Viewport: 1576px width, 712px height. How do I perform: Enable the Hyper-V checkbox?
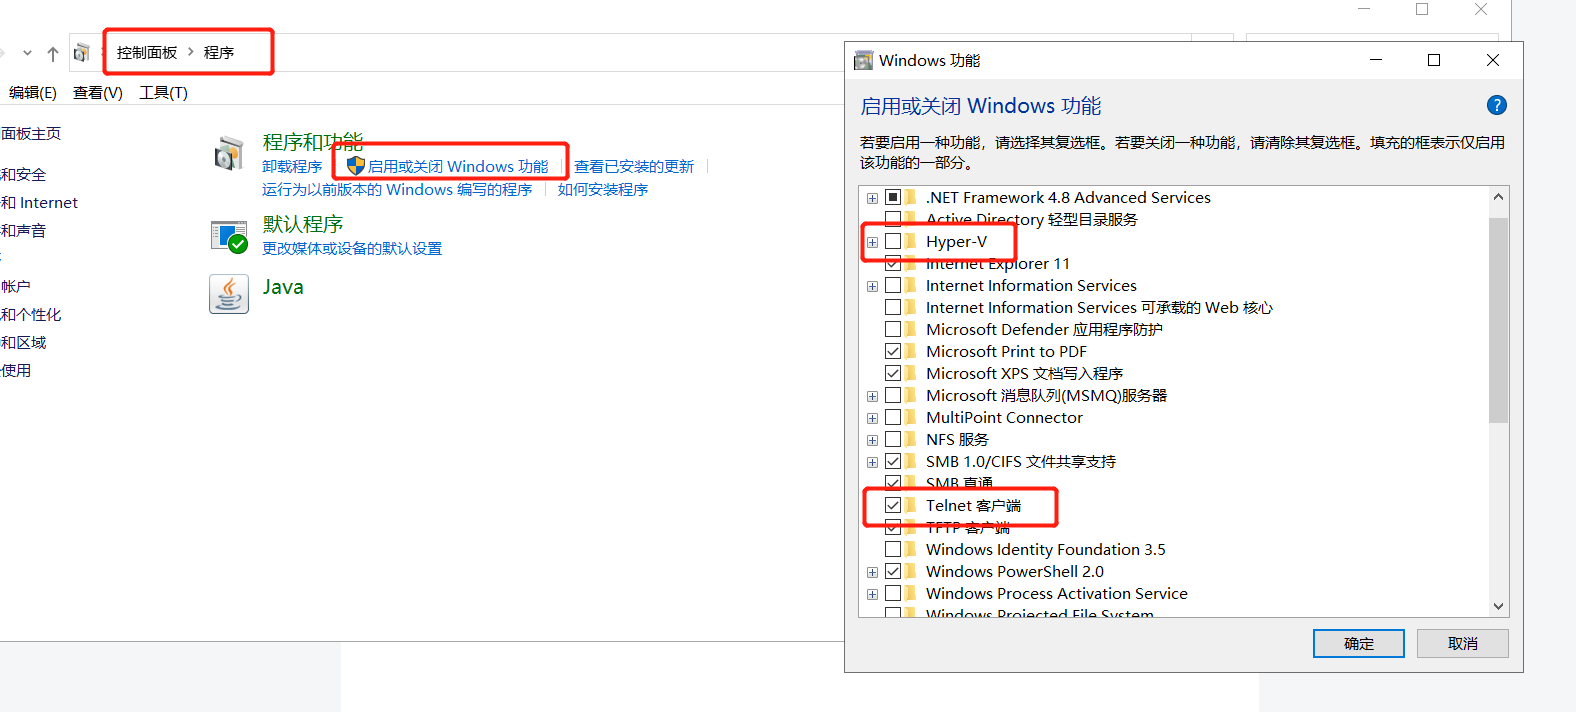point(893,241)
